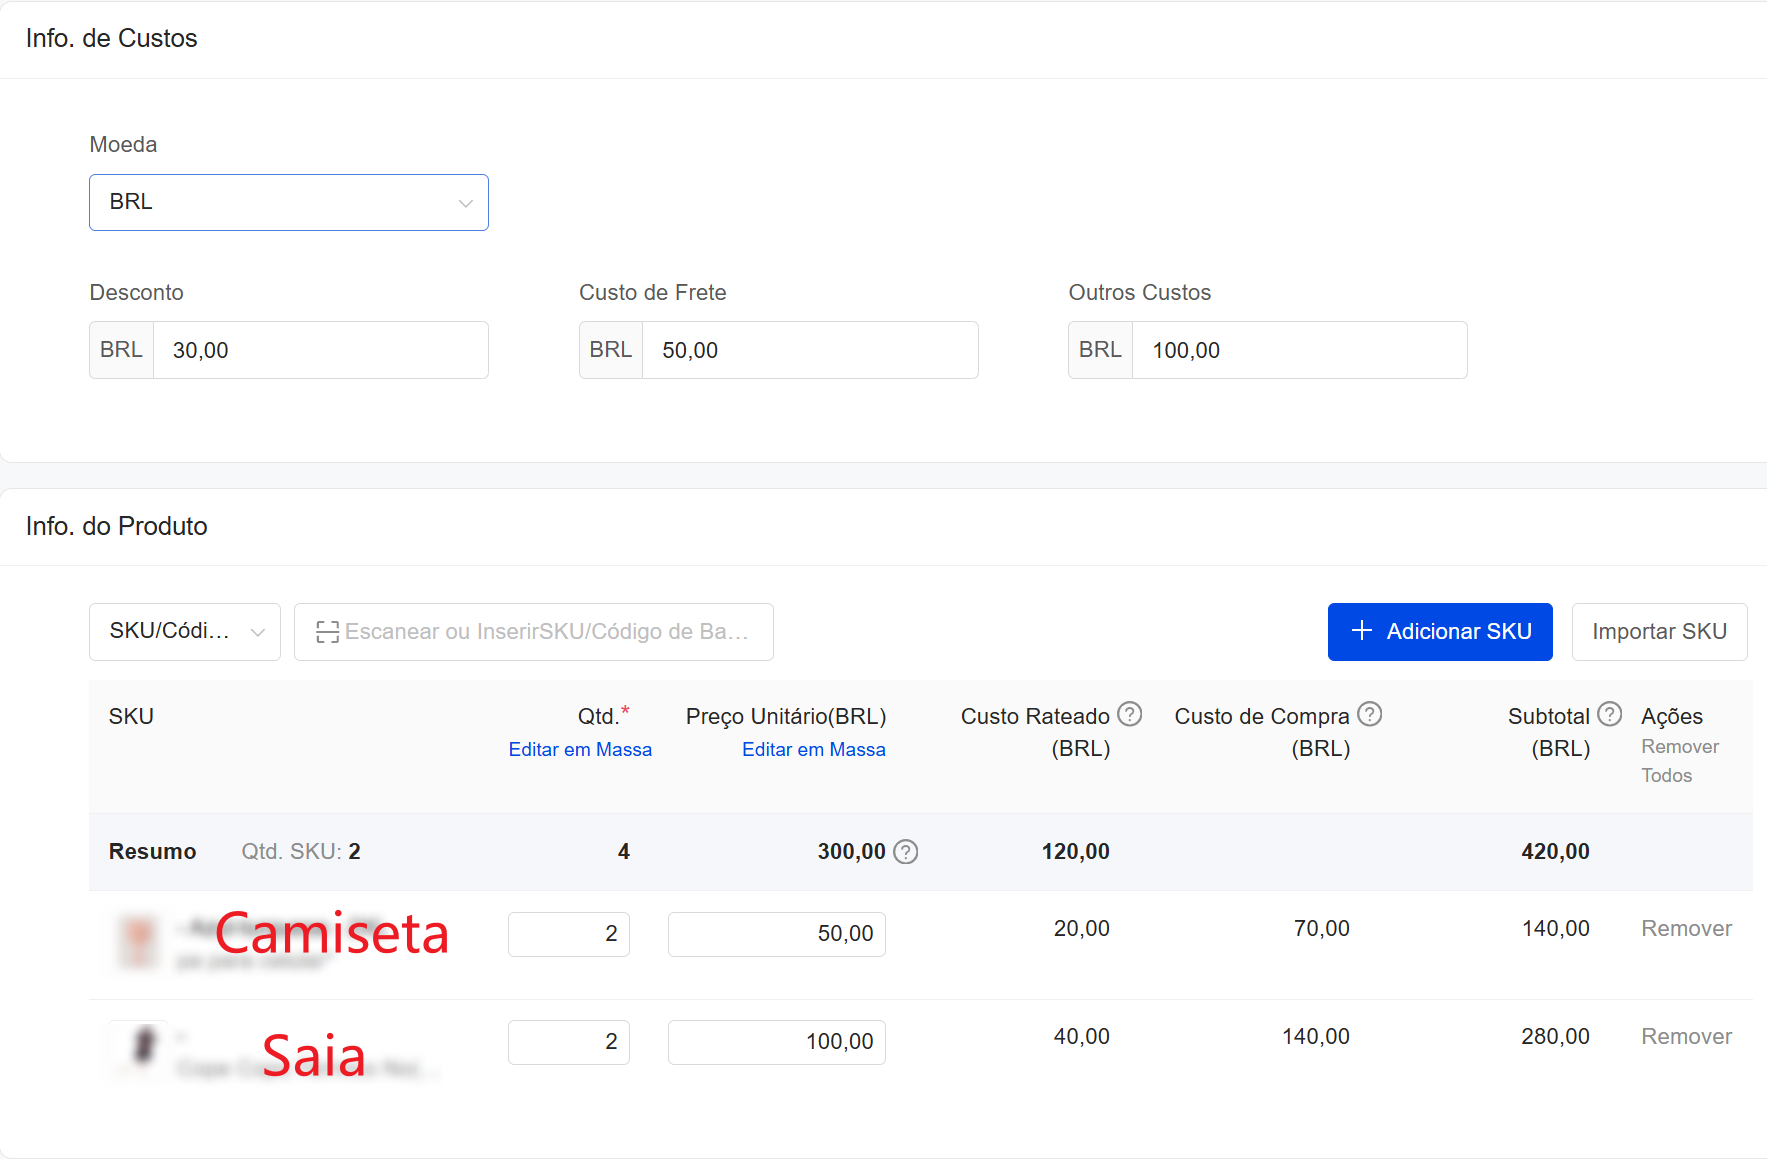
Task: Open the Moeda BRL currency dropdown
Action: pyautogui.click(x=289, y=202)
